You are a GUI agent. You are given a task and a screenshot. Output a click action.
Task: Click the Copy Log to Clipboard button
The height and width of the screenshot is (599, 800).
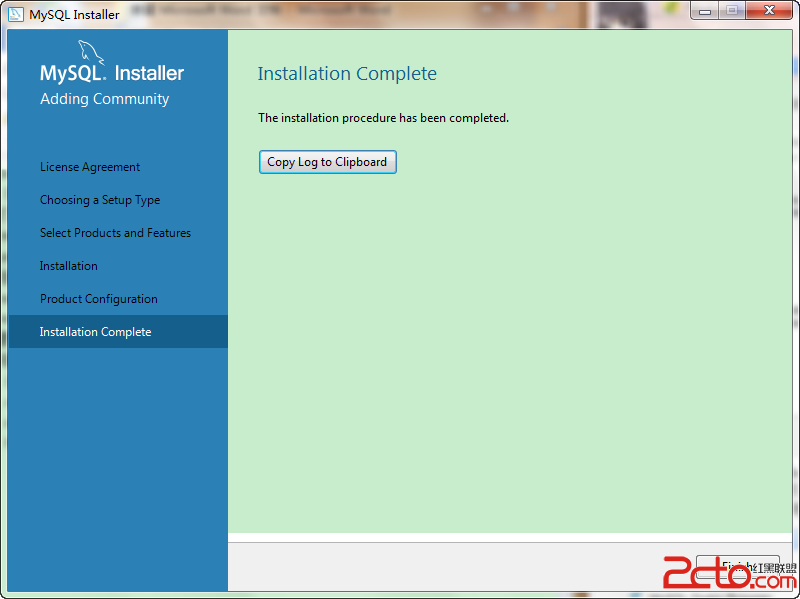coord(328,162)
